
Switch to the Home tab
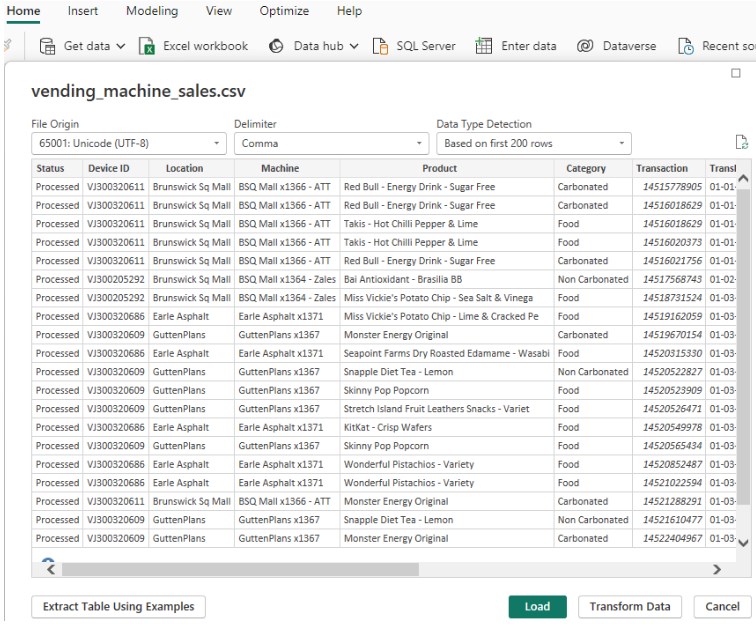click(x=23, y=11)
